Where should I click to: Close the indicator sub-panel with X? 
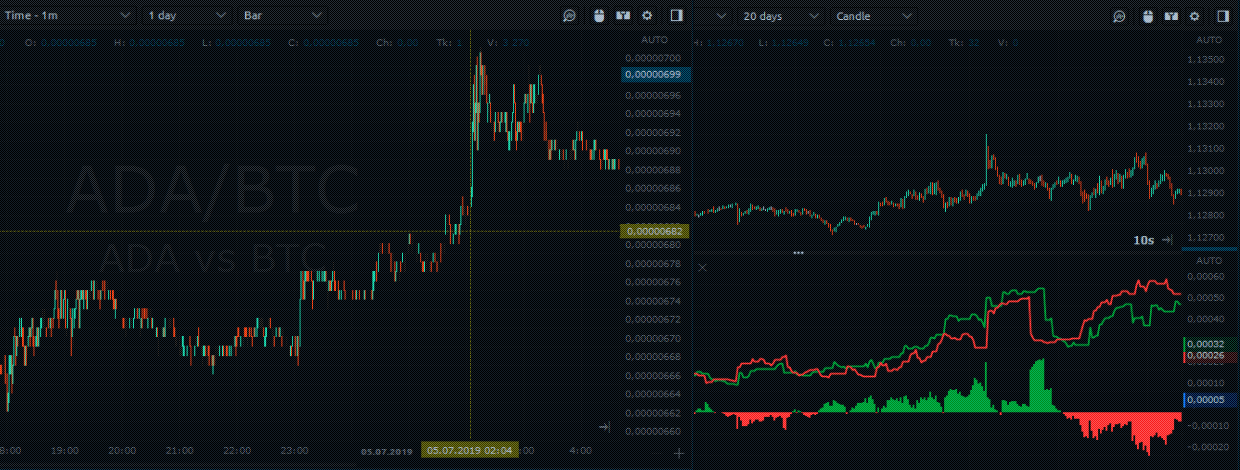702,267
